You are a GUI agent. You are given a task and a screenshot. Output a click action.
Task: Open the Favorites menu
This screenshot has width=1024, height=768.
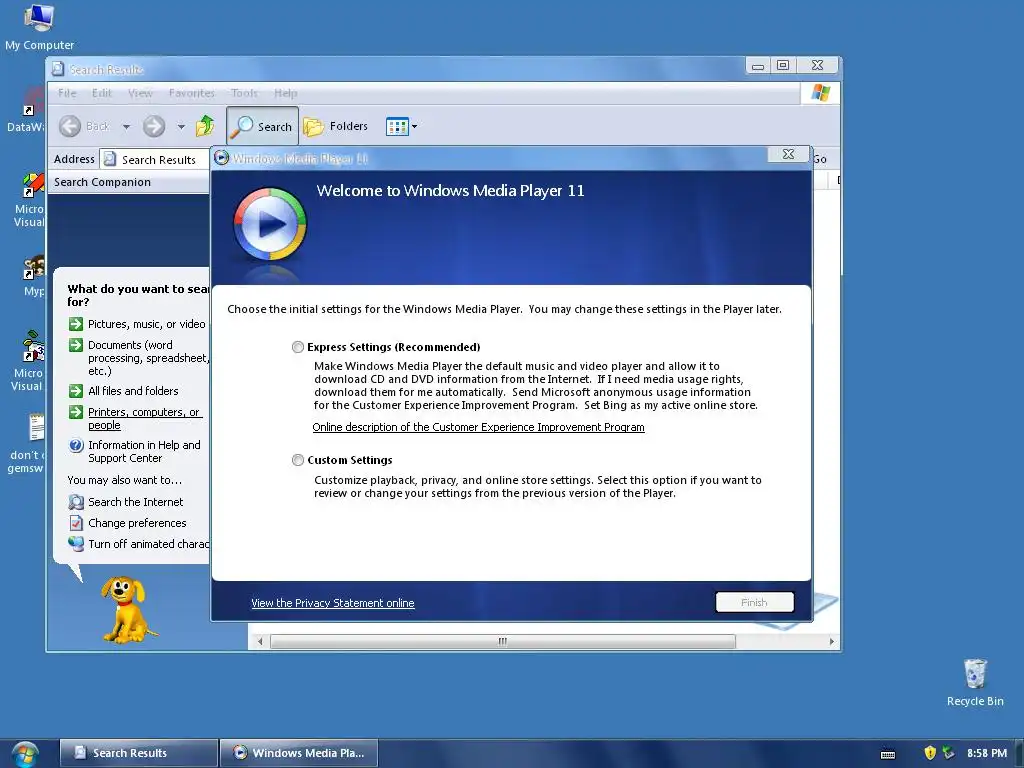[191, 93]
